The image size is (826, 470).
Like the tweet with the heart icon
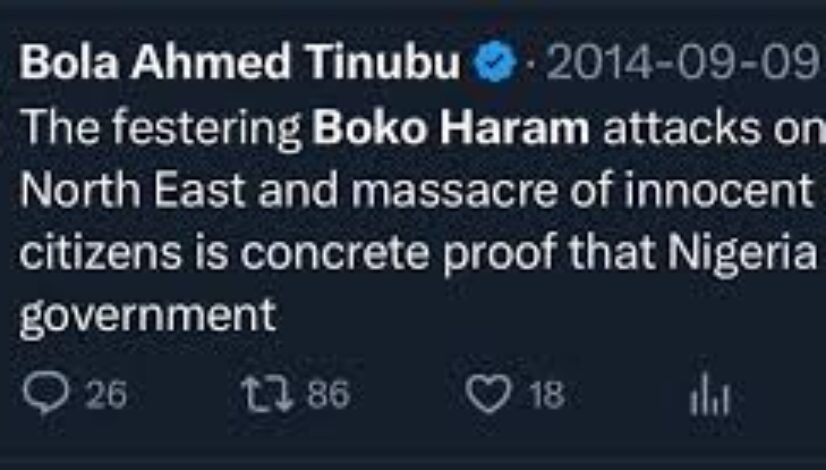[x=490, y=395]
